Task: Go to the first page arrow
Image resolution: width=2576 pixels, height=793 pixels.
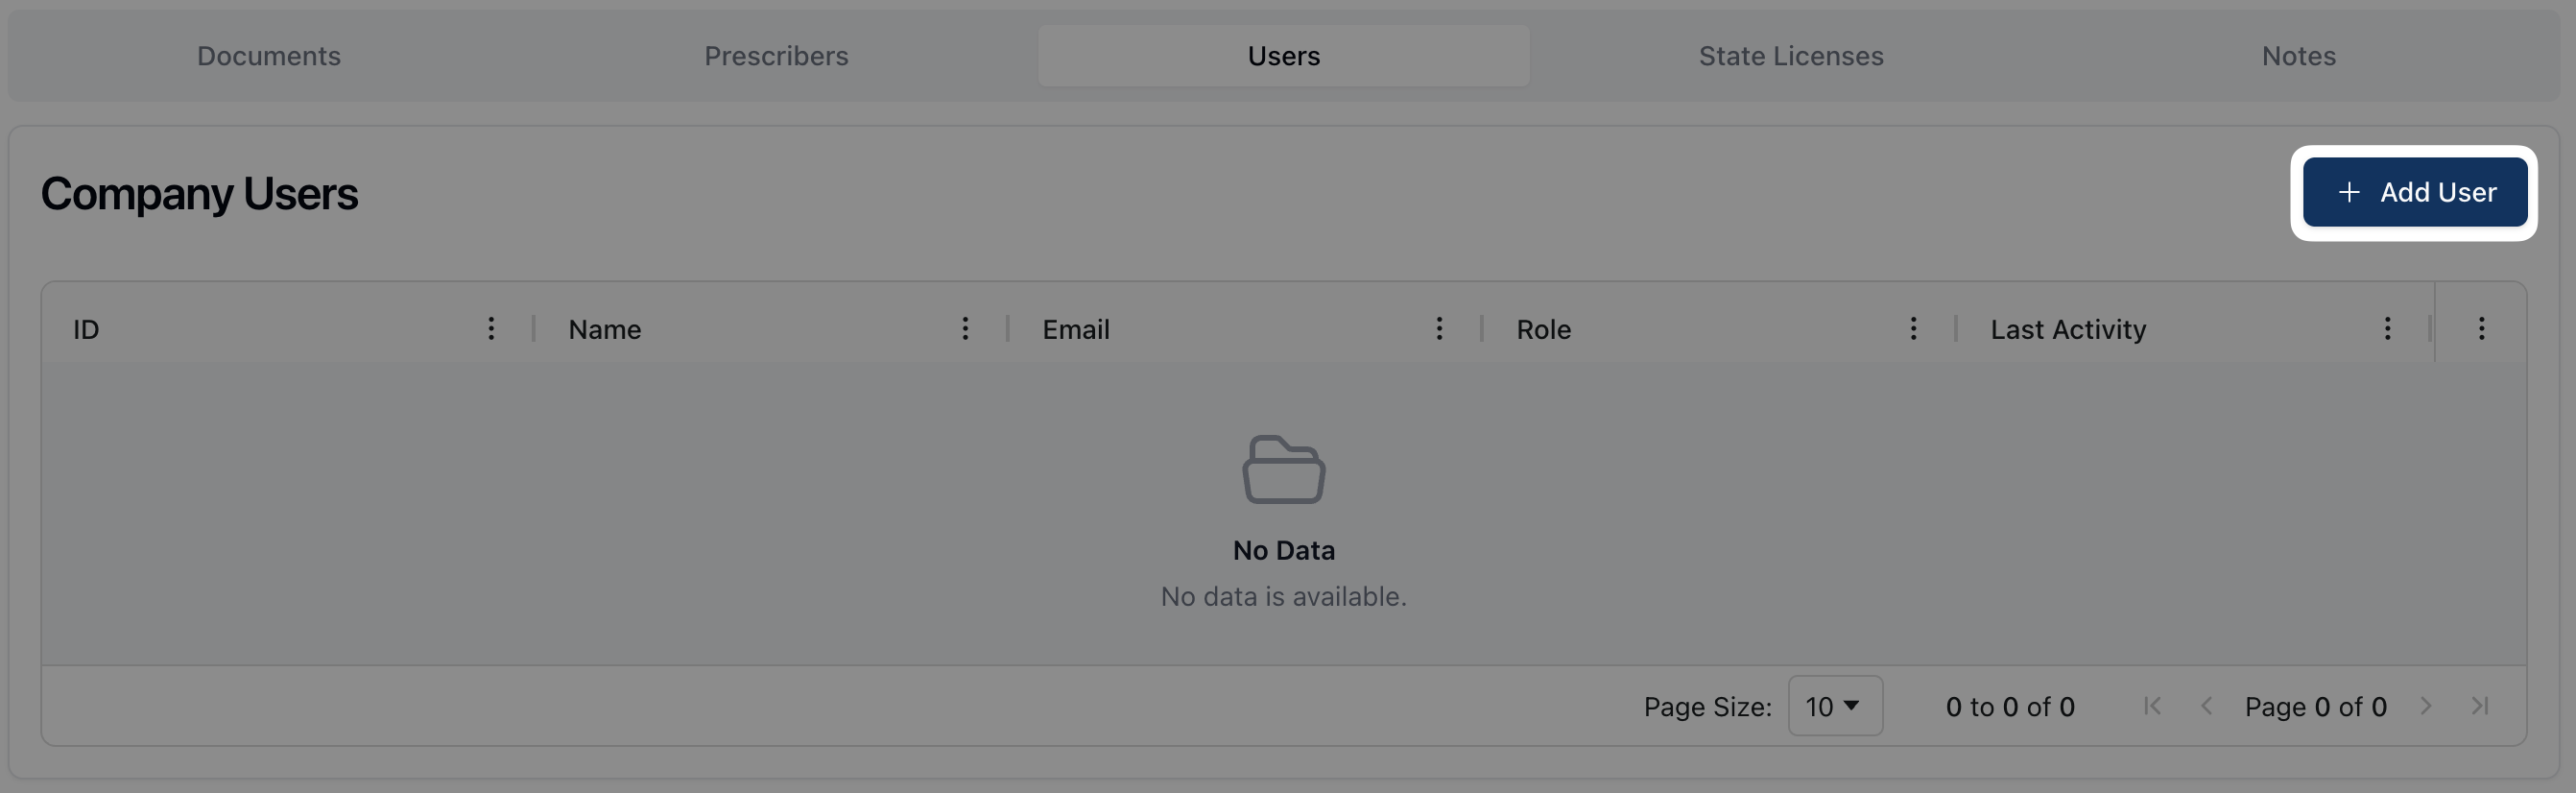Action: pos(2153,706)
